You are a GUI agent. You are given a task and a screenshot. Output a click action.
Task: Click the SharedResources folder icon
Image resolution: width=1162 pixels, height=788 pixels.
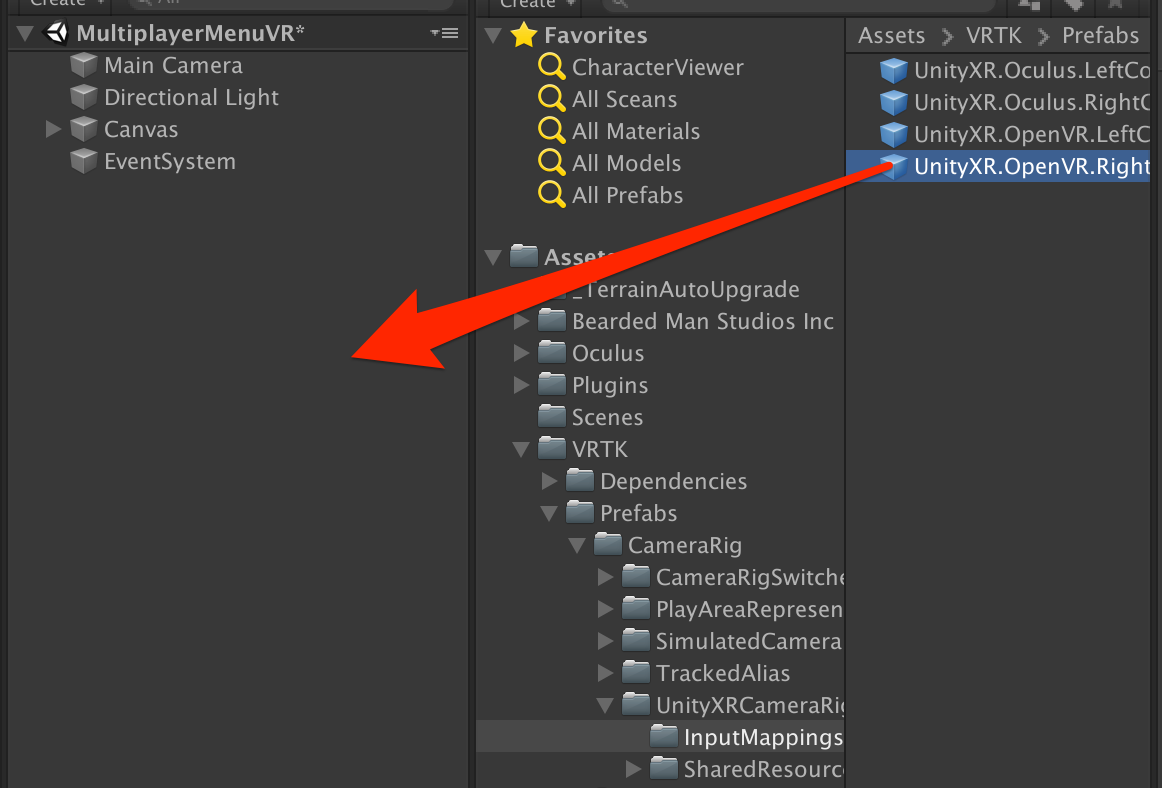(x=666, y=768)
